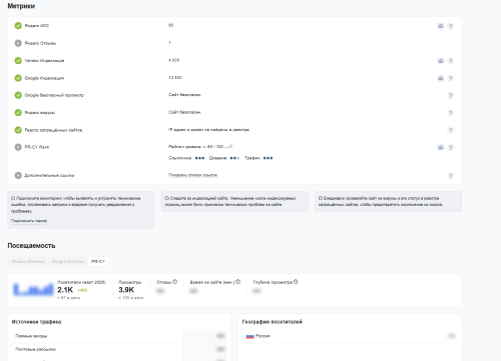Click the PR-CY Rank label

pos(37,147)
